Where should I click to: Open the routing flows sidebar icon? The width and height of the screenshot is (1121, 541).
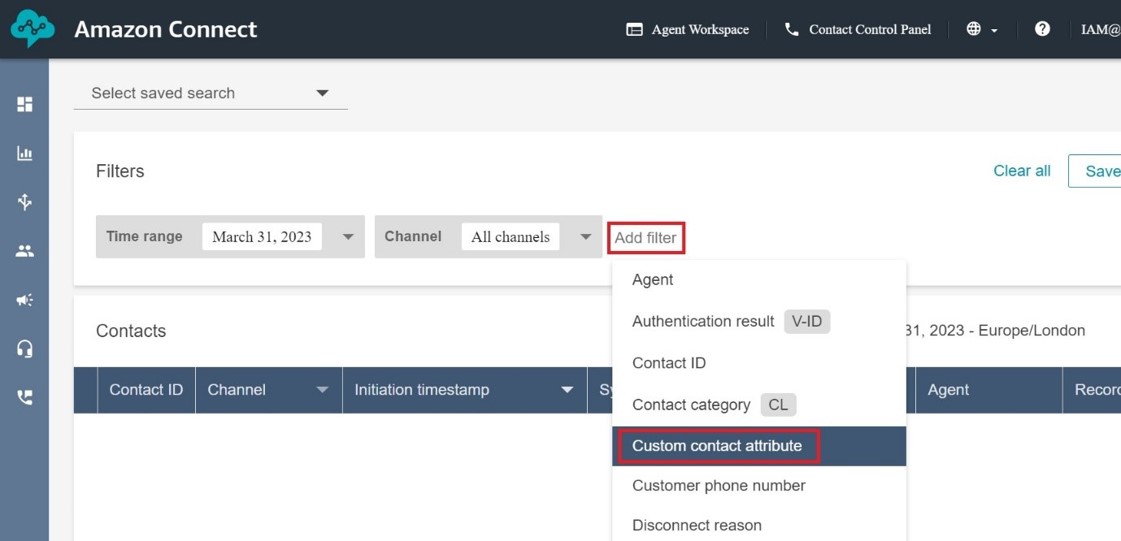pos(25,202)
